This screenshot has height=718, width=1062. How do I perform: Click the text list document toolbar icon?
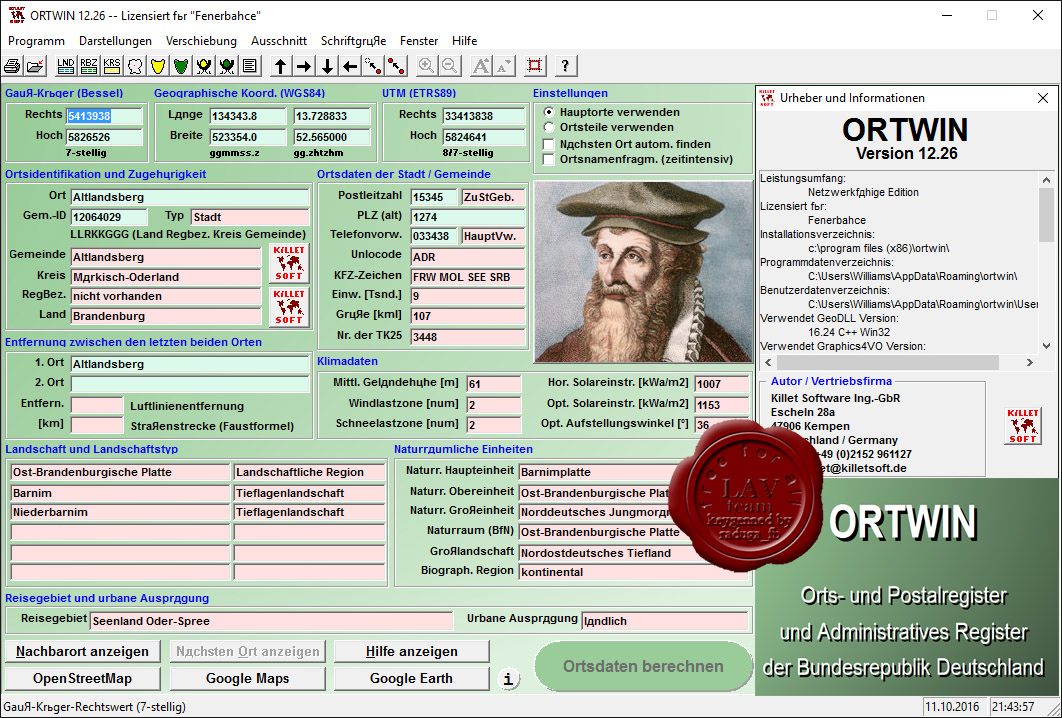[250, 66]
